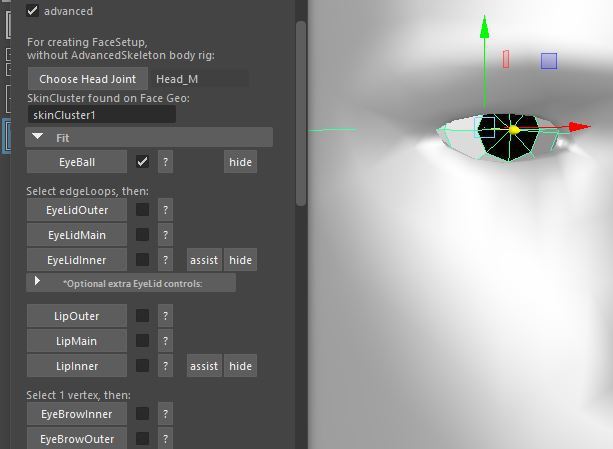This screenshot has width=613, height=449.
Task: Toggle the EyeBall checkbox
Action: [142, 161]
